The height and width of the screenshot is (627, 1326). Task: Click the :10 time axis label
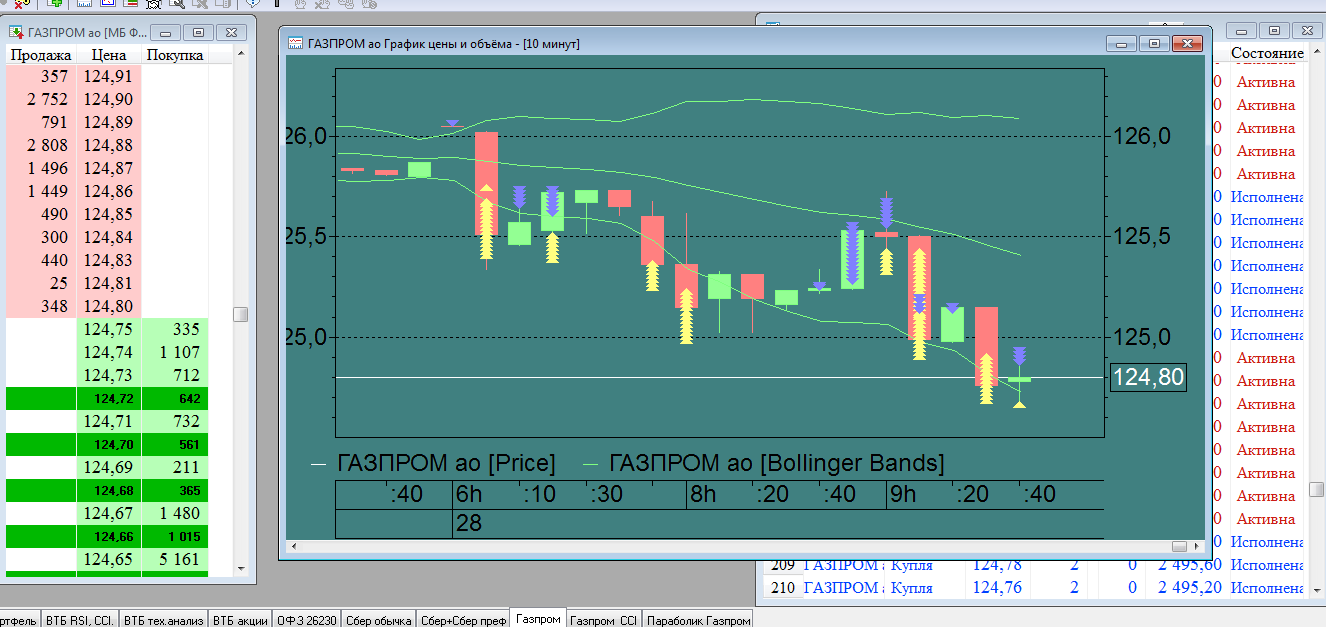coord(540,495)
